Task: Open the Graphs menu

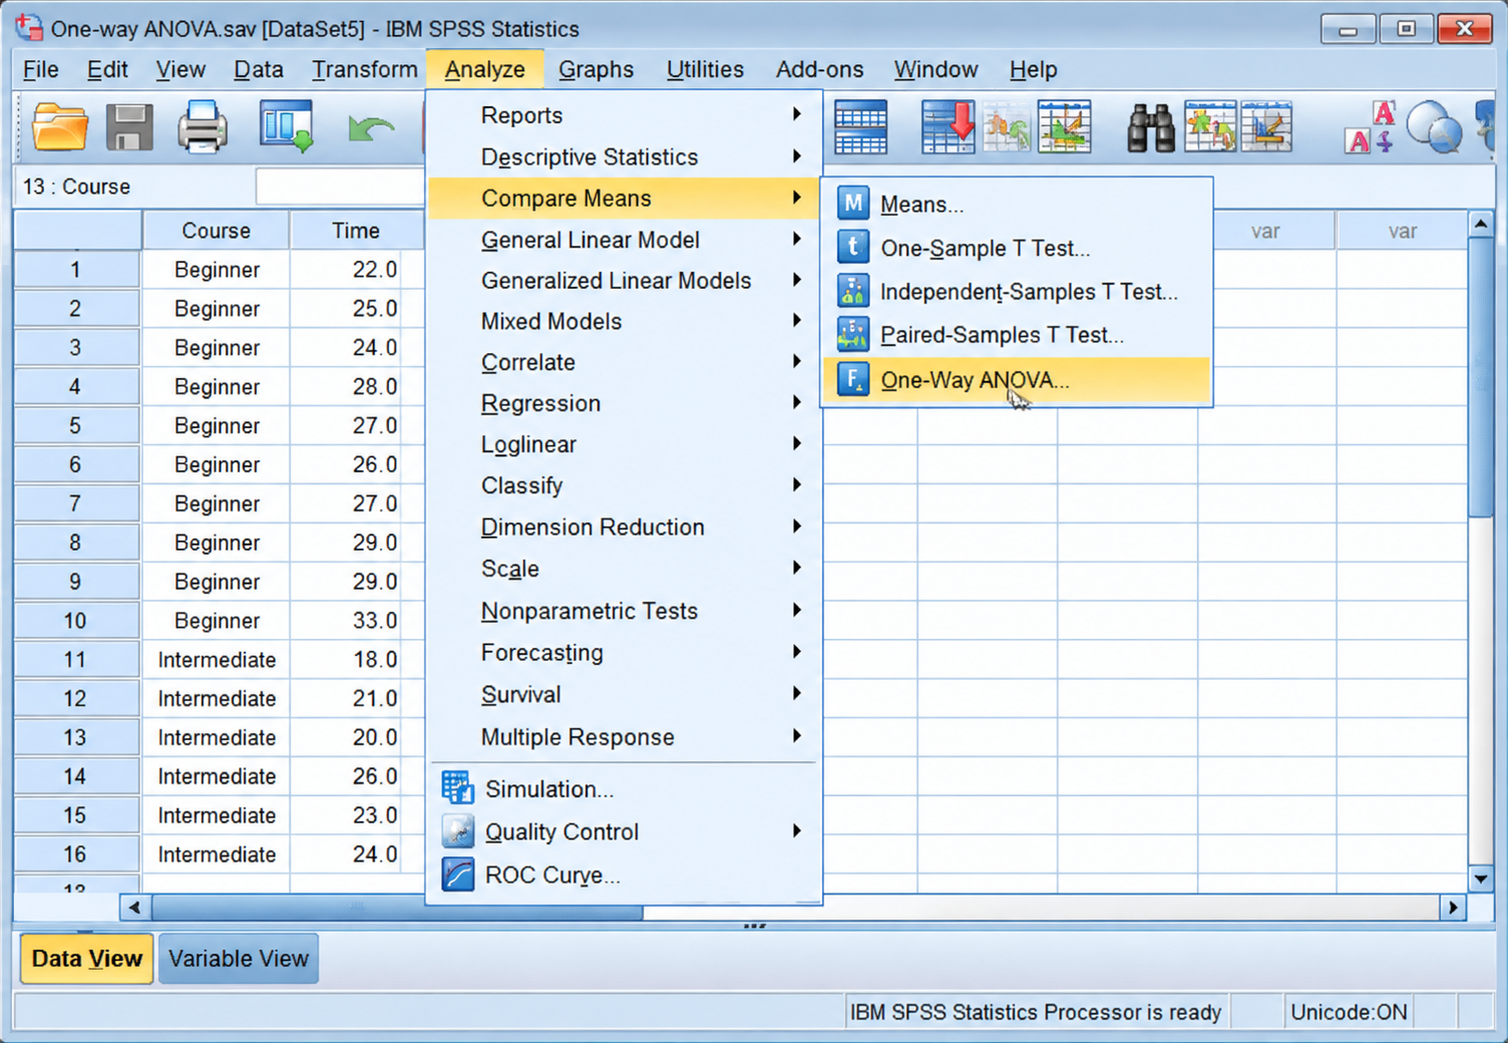Action: (596, 69)
